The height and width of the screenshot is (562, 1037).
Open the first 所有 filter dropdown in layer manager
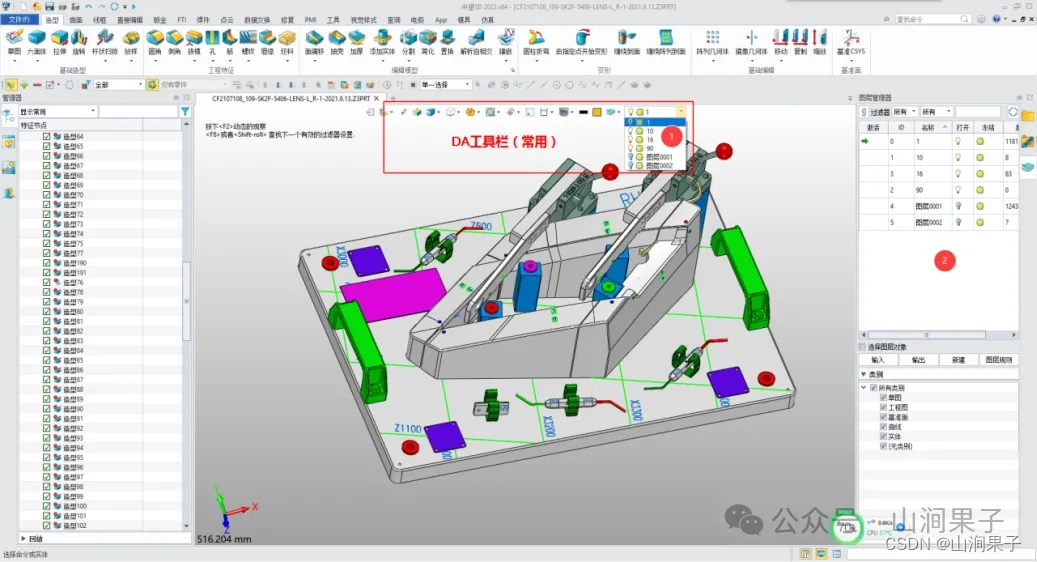(905, 112)
